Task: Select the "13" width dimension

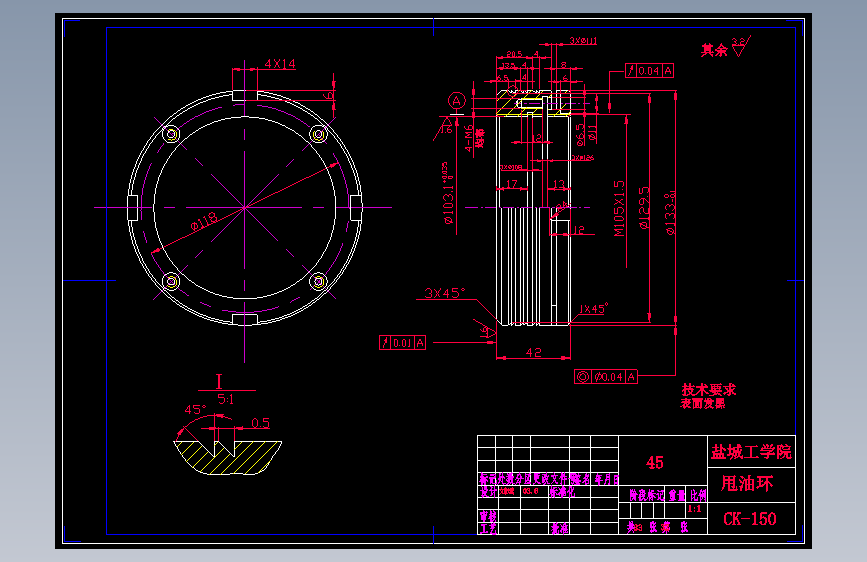Action: [559, 184]
